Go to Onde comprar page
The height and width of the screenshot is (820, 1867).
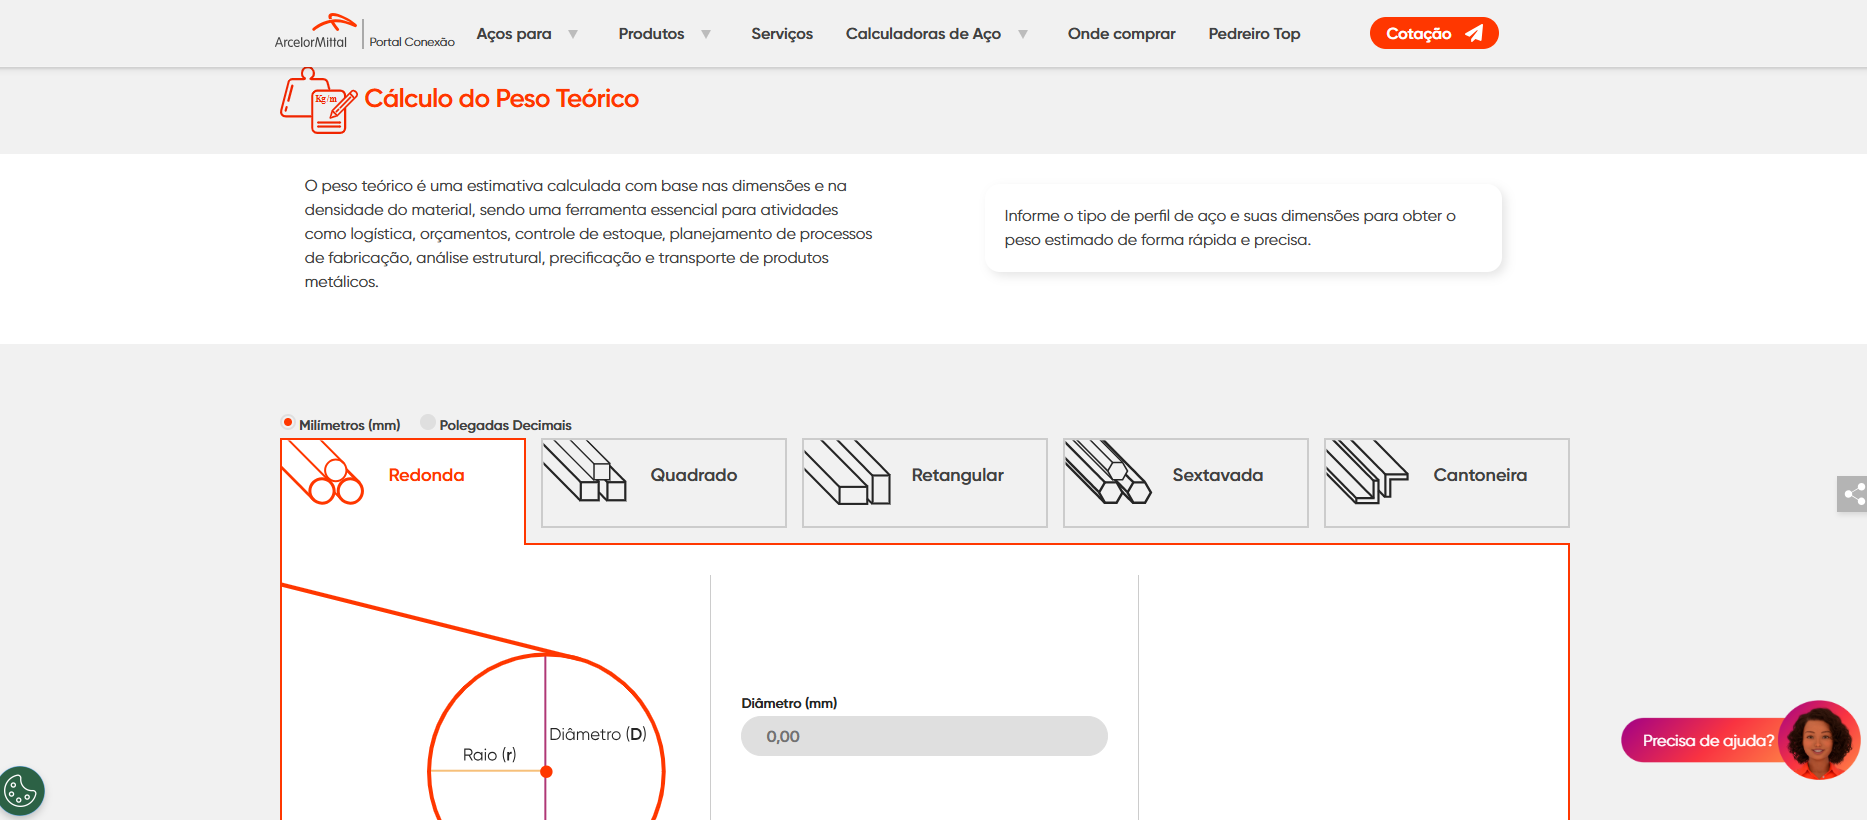(x=1121, y=34)
